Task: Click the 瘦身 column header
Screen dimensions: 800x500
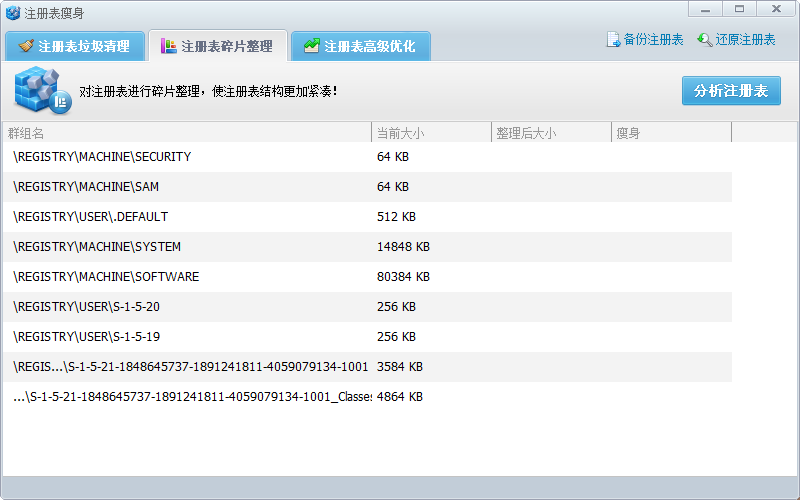Action: (x=671, y=133)
